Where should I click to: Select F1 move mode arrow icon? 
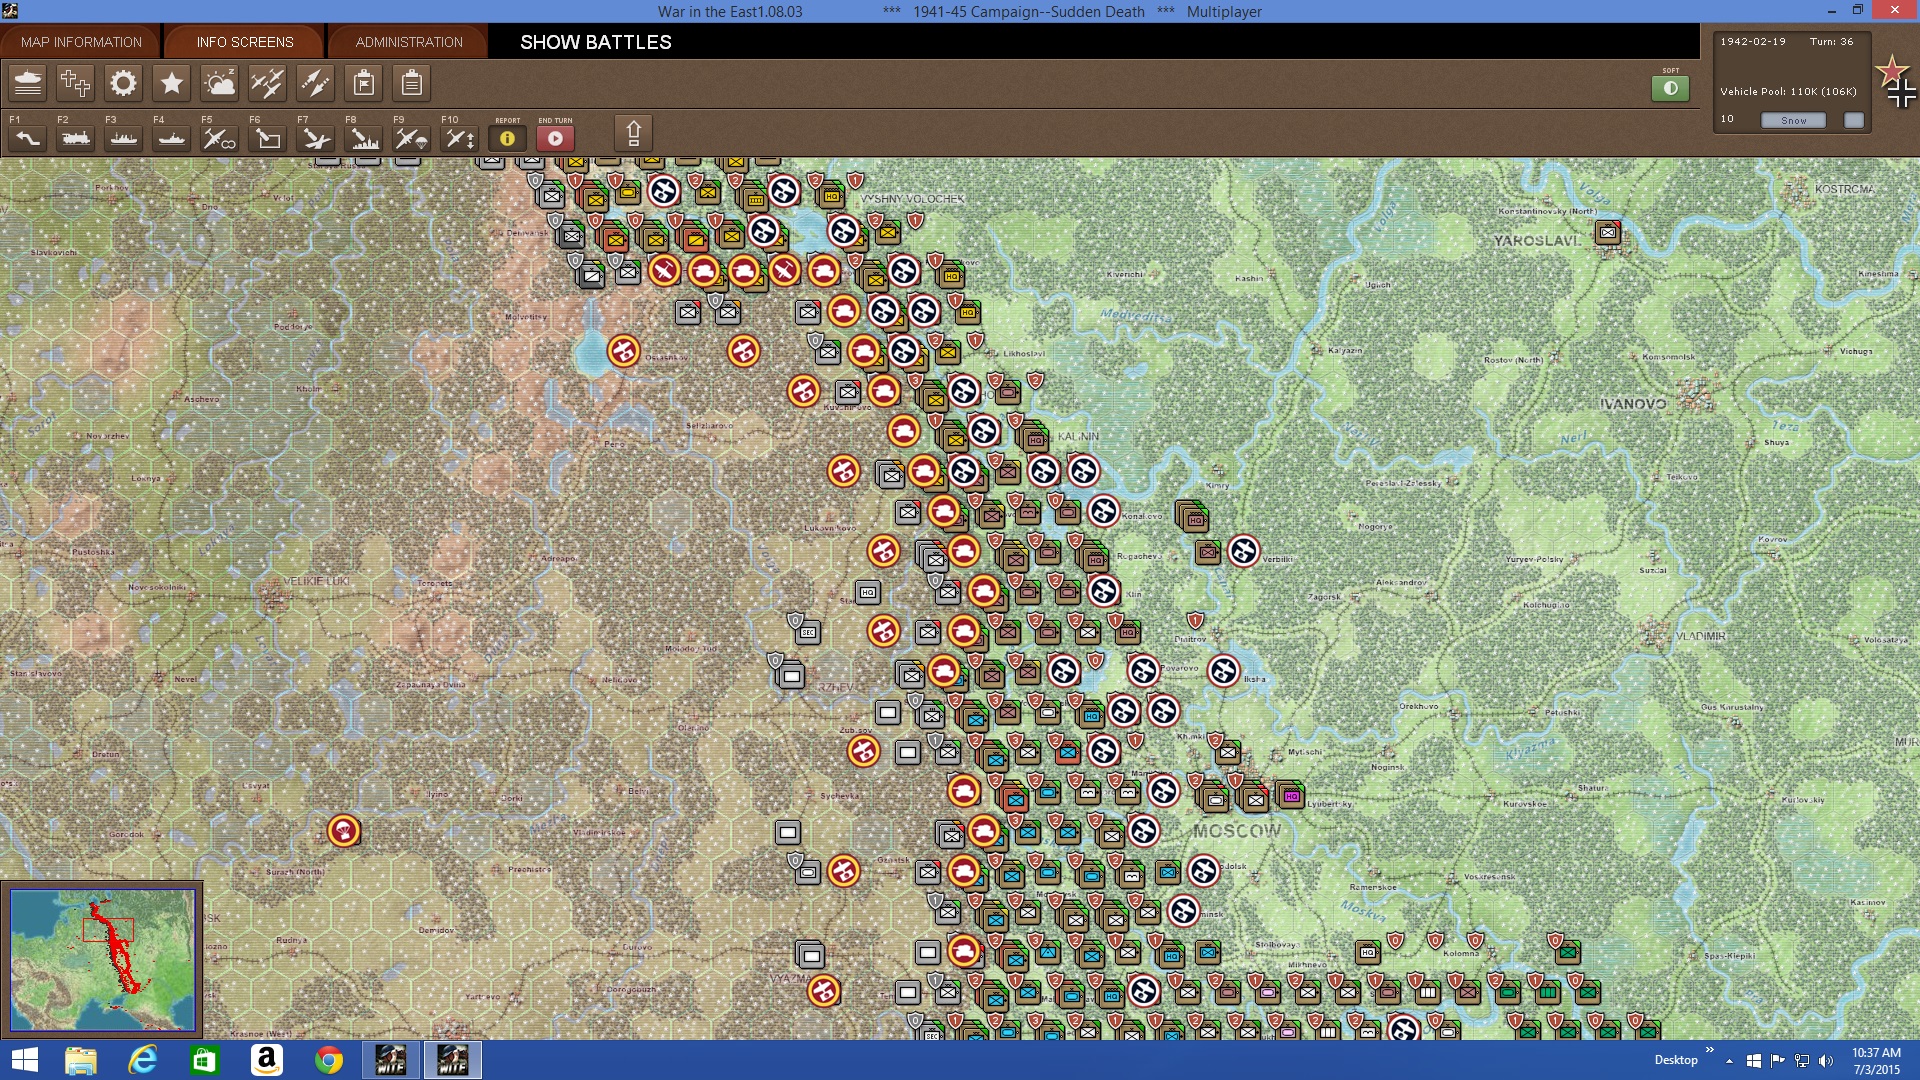[27, 139]
